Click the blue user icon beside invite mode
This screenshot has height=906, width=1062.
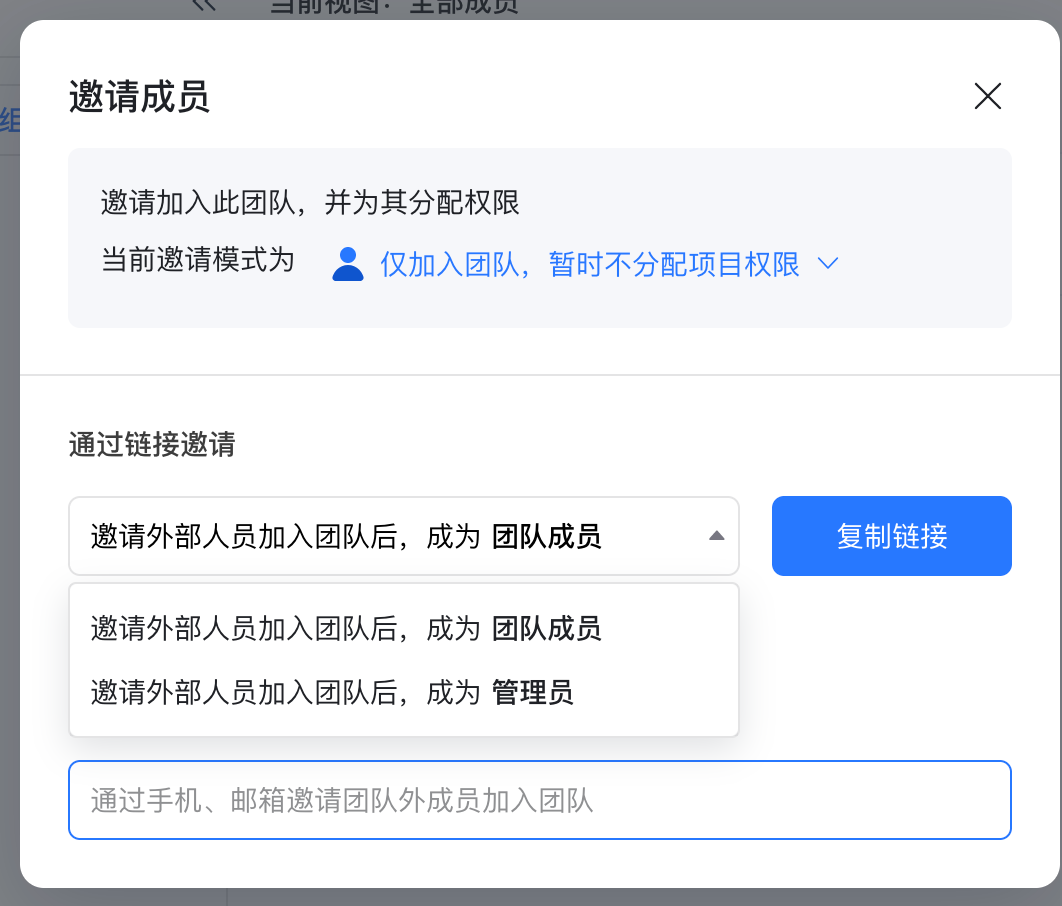click(x=348, y=264)
